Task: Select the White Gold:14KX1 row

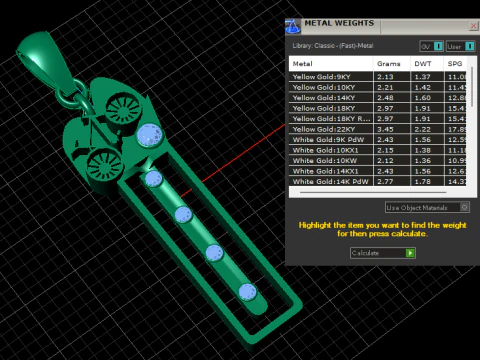Action: point(377,171)
